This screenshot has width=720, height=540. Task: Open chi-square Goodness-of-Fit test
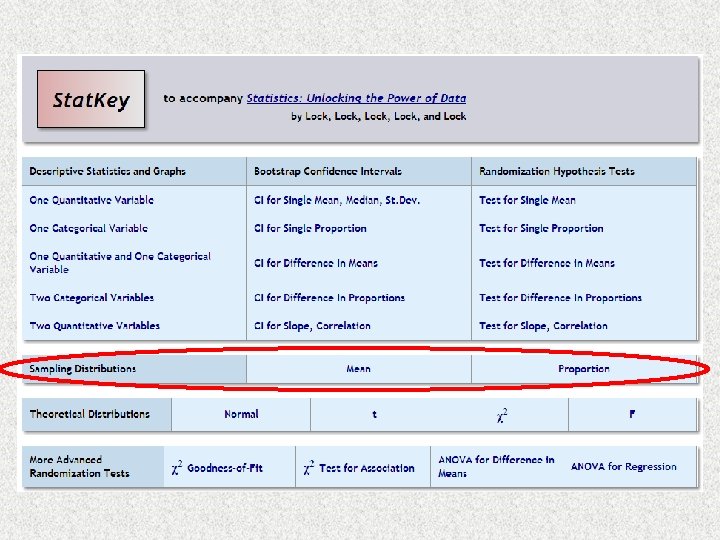pyautogui.click(x=217, y=467)
